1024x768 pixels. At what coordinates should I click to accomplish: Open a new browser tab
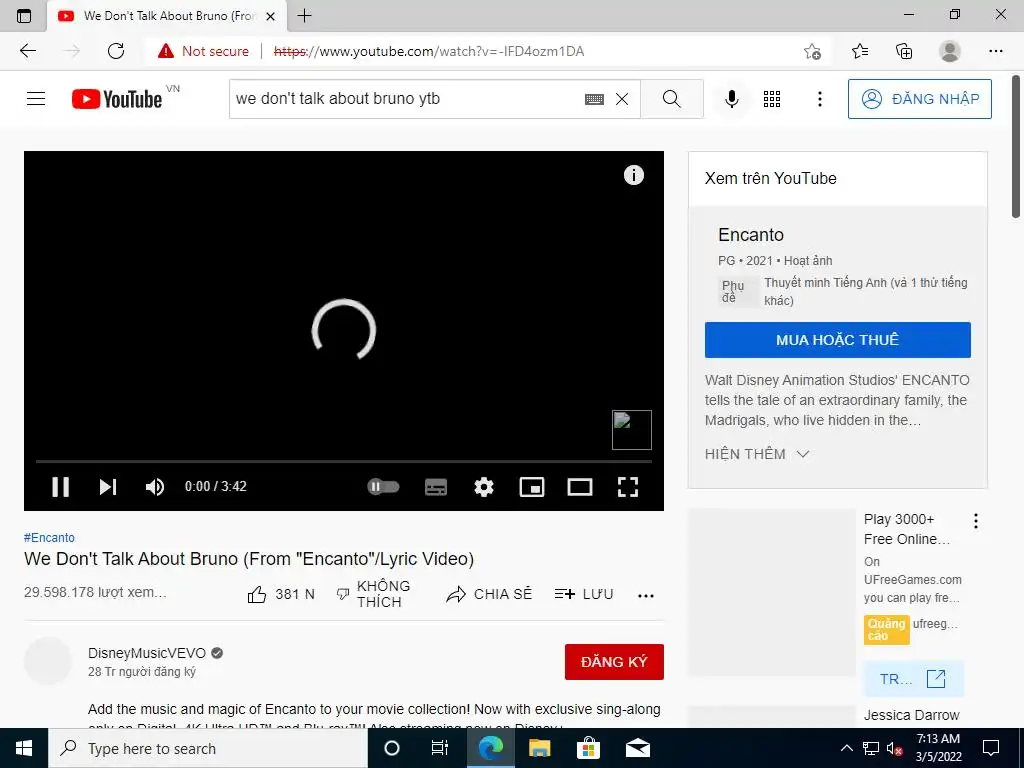pos(304,16)
